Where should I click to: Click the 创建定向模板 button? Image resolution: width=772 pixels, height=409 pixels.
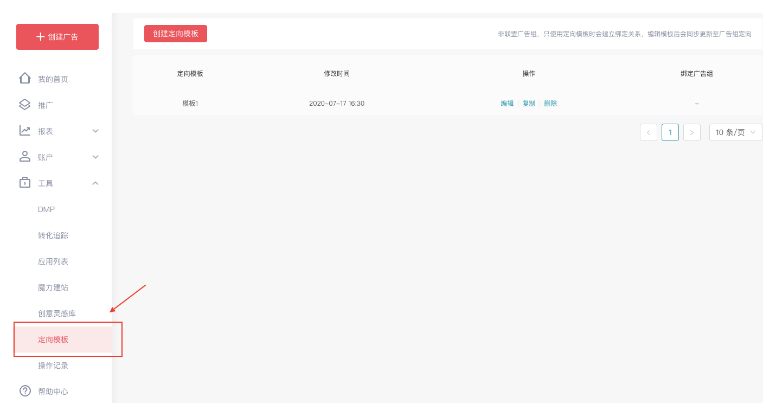(175, 33)
